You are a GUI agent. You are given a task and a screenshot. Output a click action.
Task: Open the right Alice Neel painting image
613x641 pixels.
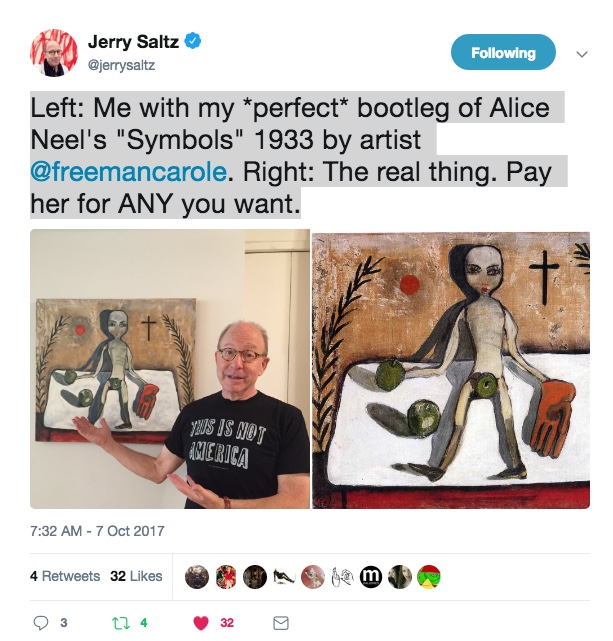point(451,370)
